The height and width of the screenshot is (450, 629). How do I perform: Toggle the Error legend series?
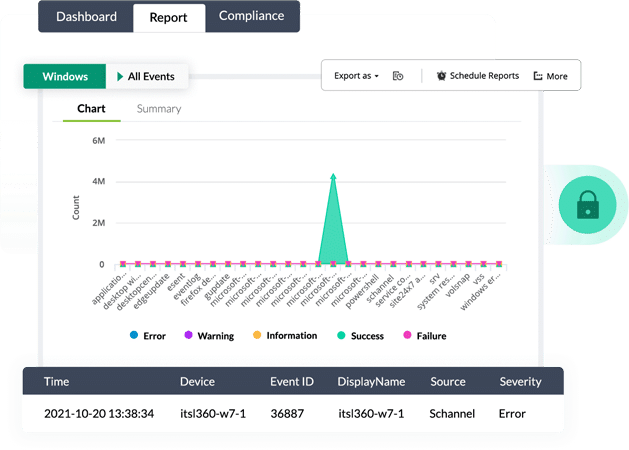148,335
